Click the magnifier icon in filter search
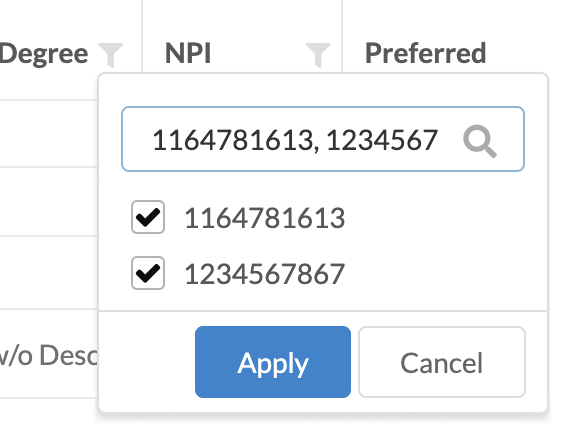 (480, 141)
